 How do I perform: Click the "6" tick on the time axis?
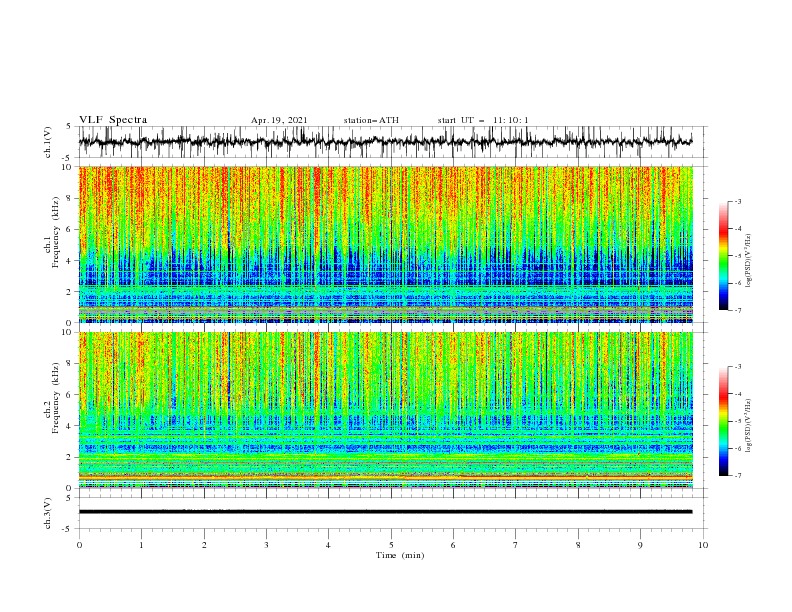point(453,545)
